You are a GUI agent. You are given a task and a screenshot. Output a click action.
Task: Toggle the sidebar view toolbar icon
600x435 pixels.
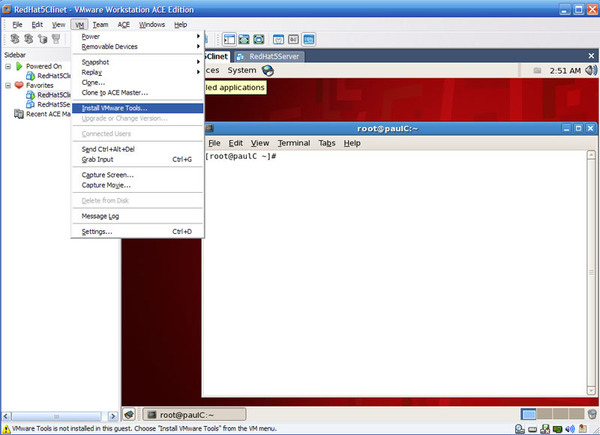click(x=229, y=39)
